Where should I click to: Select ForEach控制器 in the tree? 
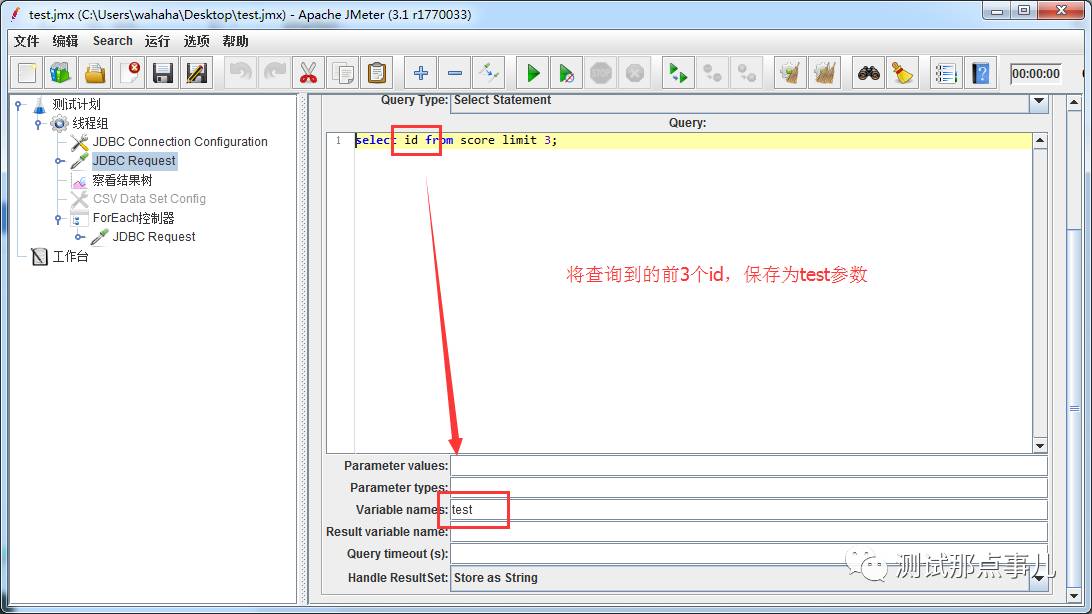(x=133, y=218)
